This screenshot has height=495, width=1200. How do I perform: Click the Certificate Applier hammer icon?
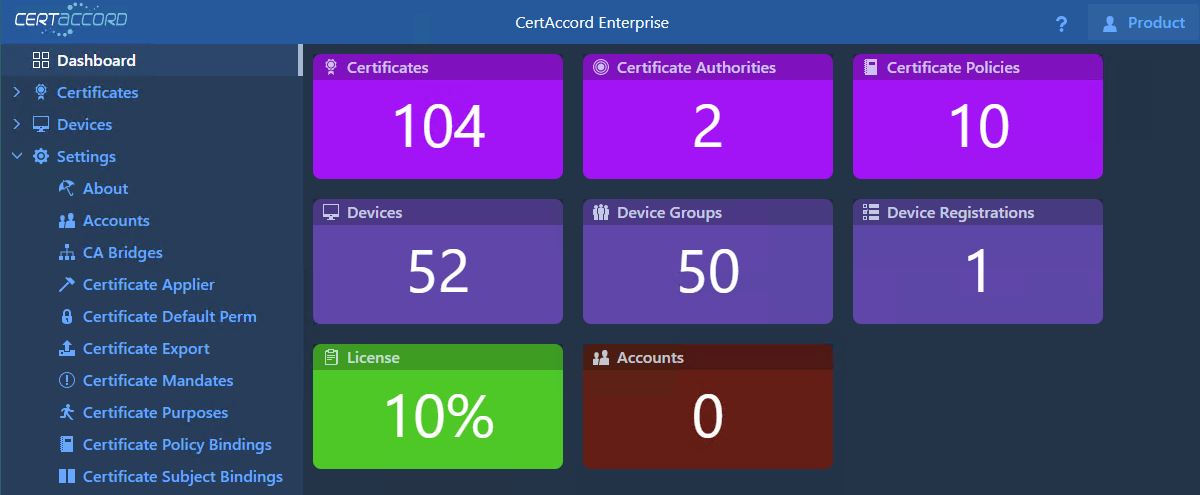coord(67,284)
